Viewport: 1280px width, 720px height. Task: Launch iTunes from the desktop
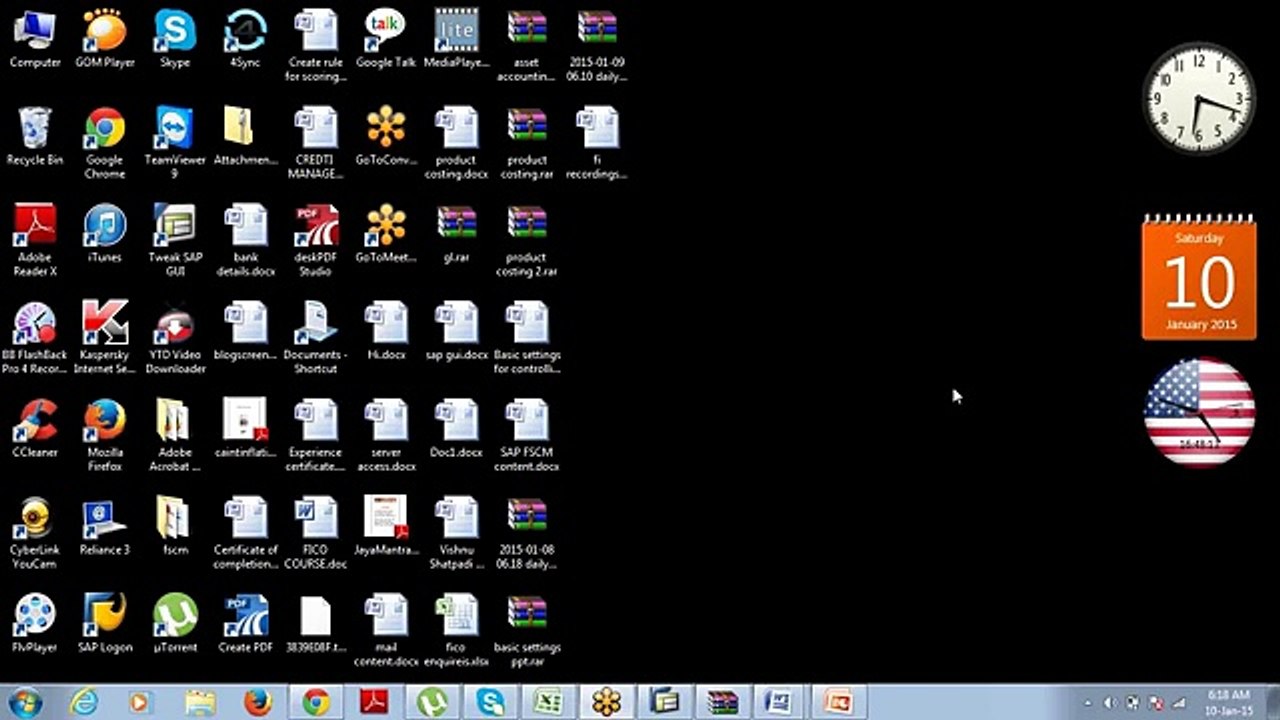[105, 234]
